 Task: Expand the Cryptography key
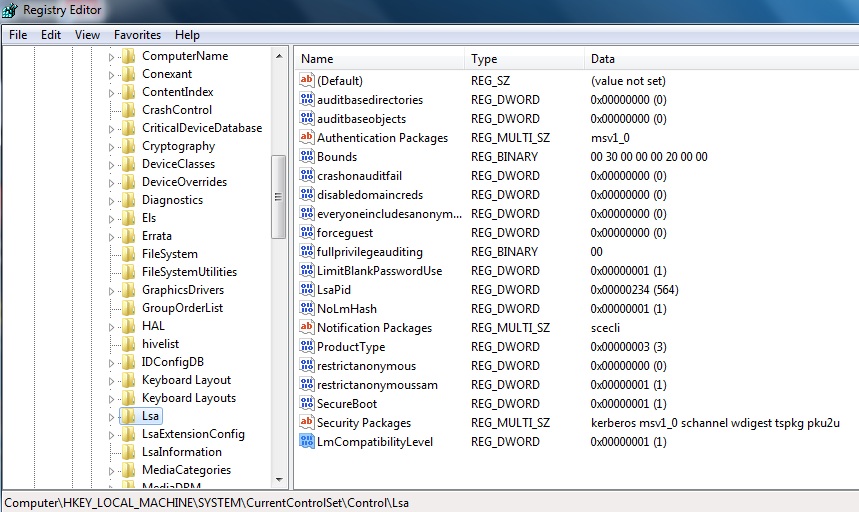pos(111,147)
